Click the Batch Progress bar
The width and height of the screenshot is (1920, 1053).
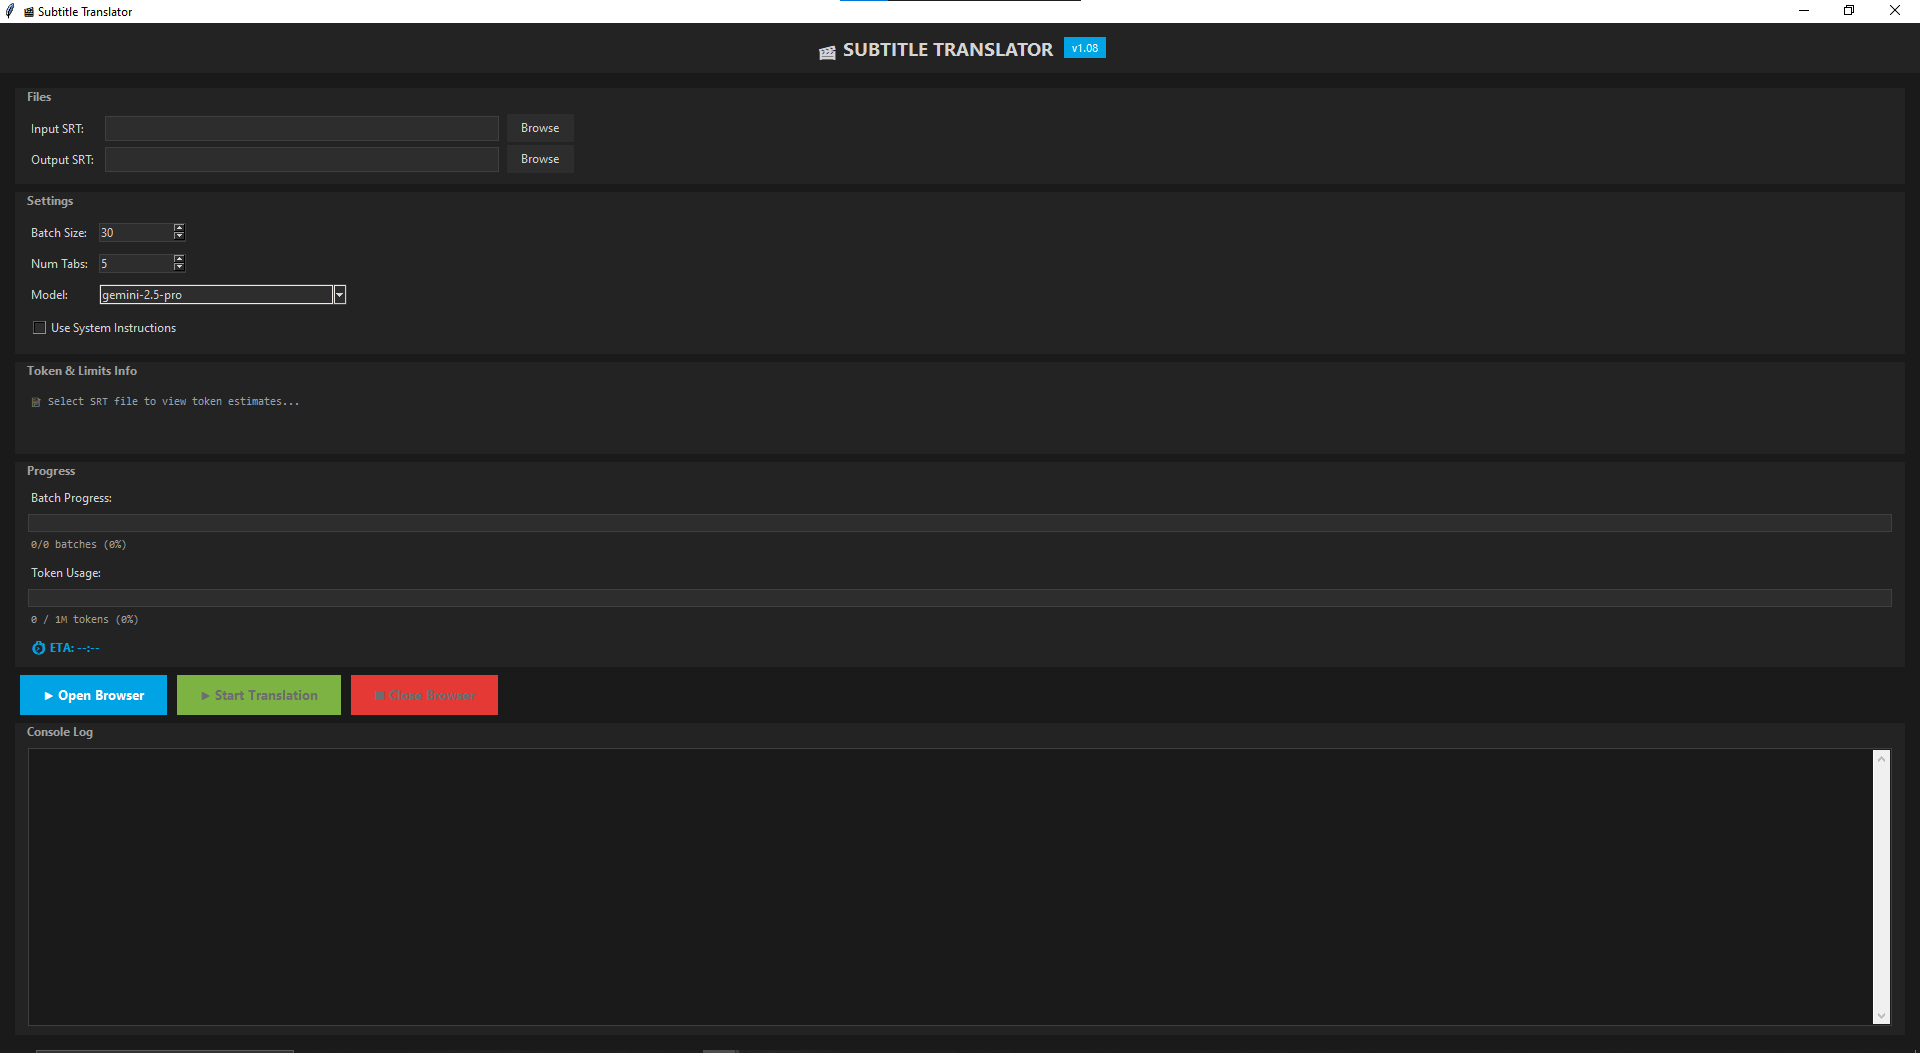pyautogui.click(x=959, y=523)
